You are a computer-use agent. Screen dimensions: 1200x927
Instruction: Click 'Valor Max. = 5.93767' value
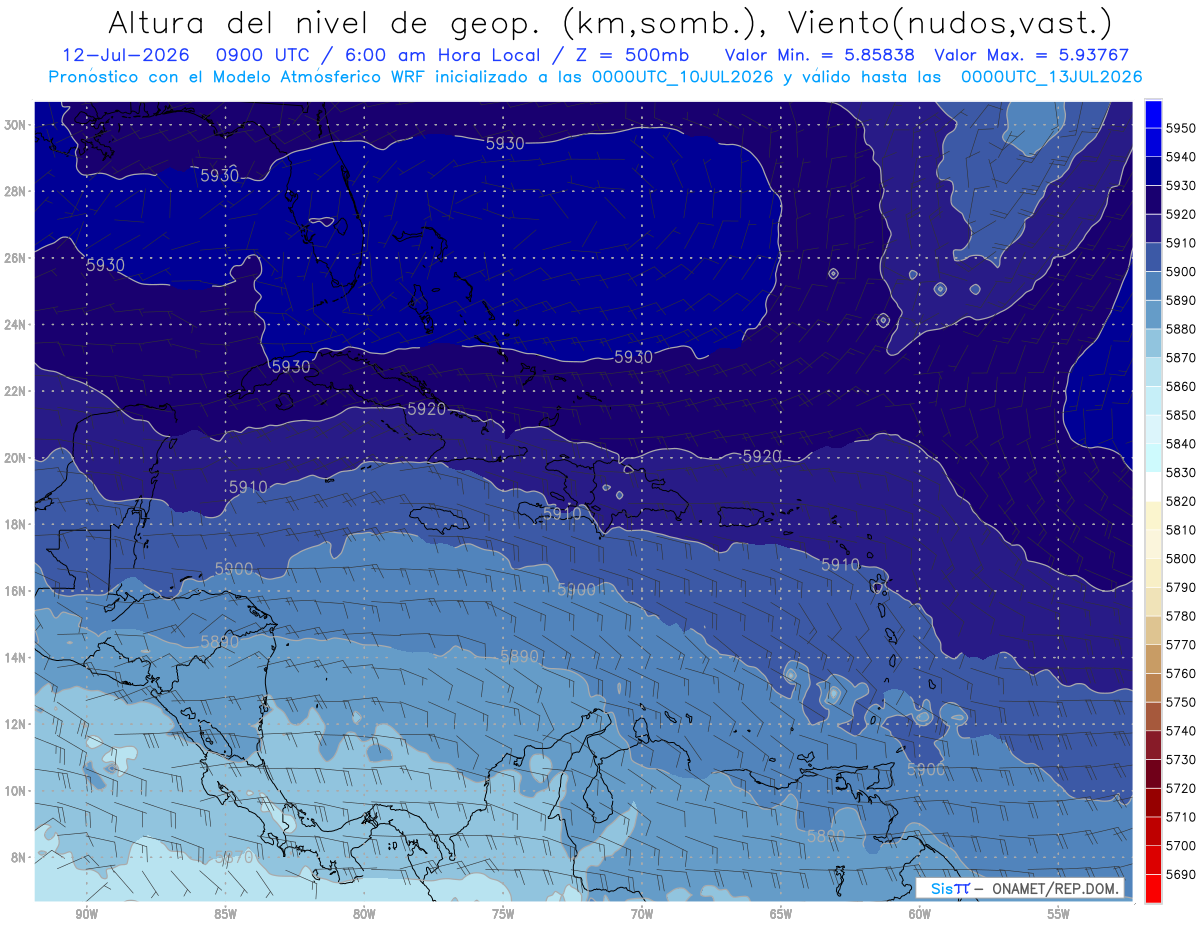coord(1031,55)
